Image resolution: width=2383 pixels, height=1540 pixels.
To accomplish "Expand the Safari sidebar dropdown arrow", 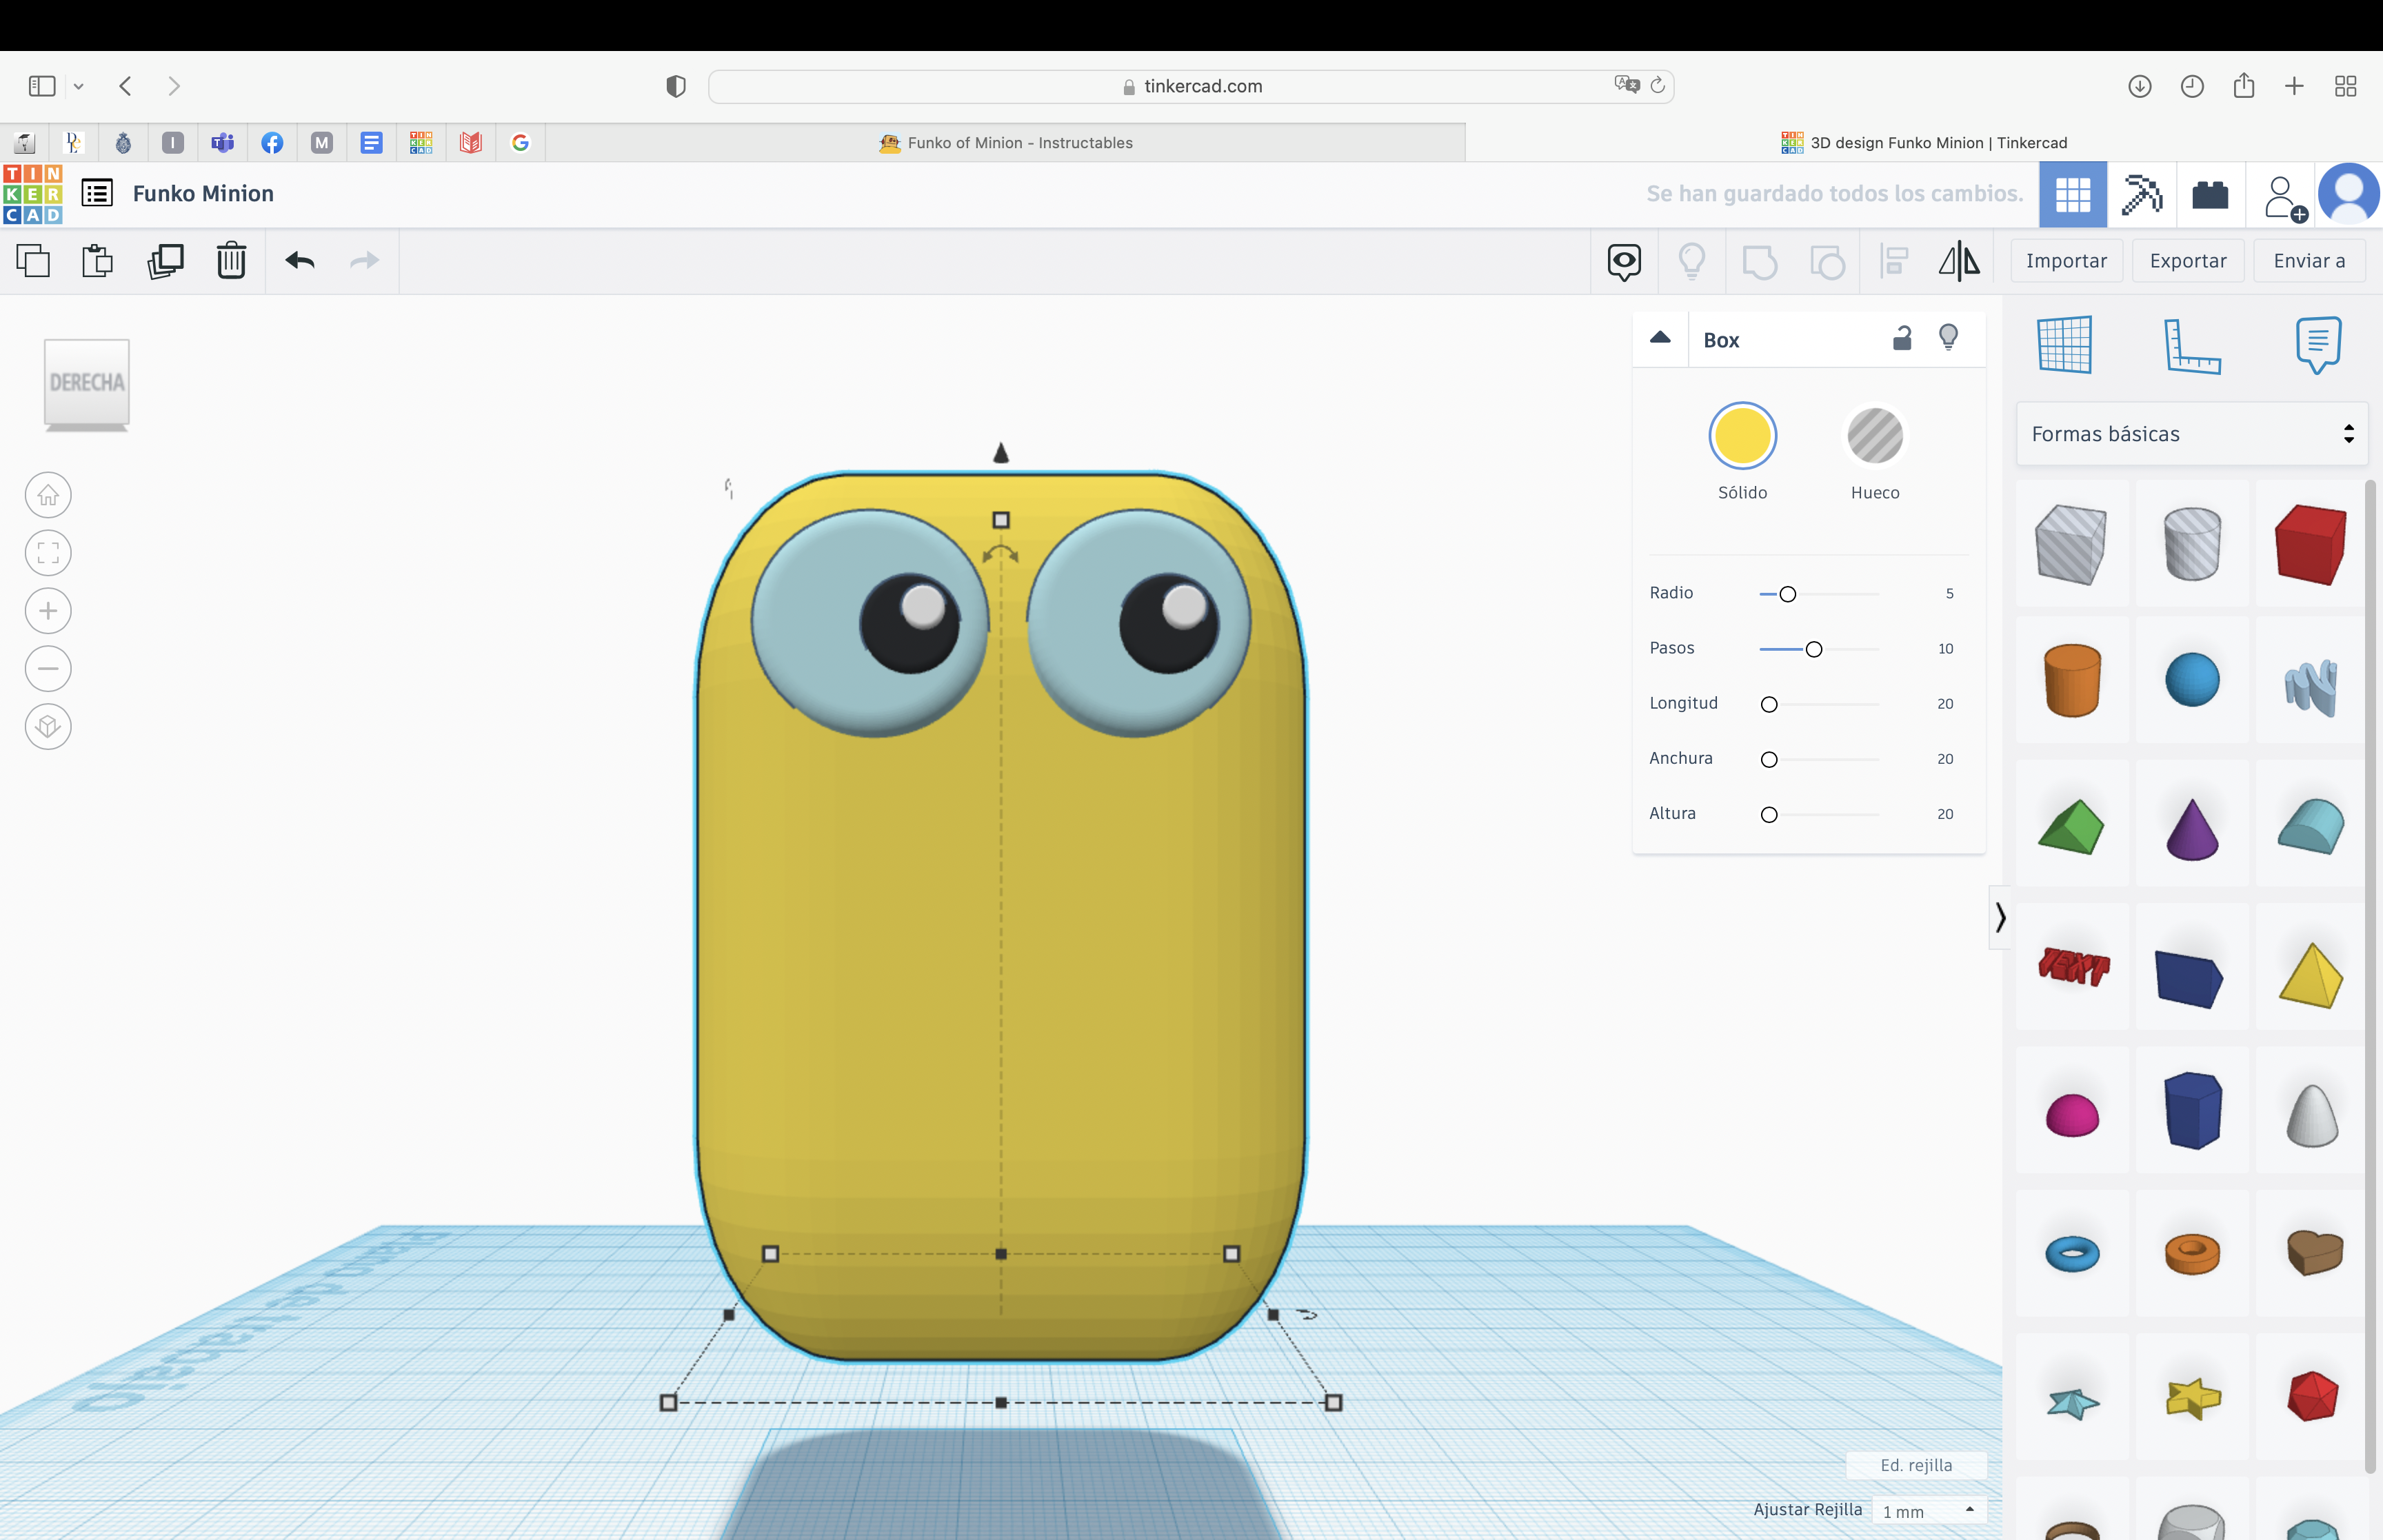I will 78,86.
